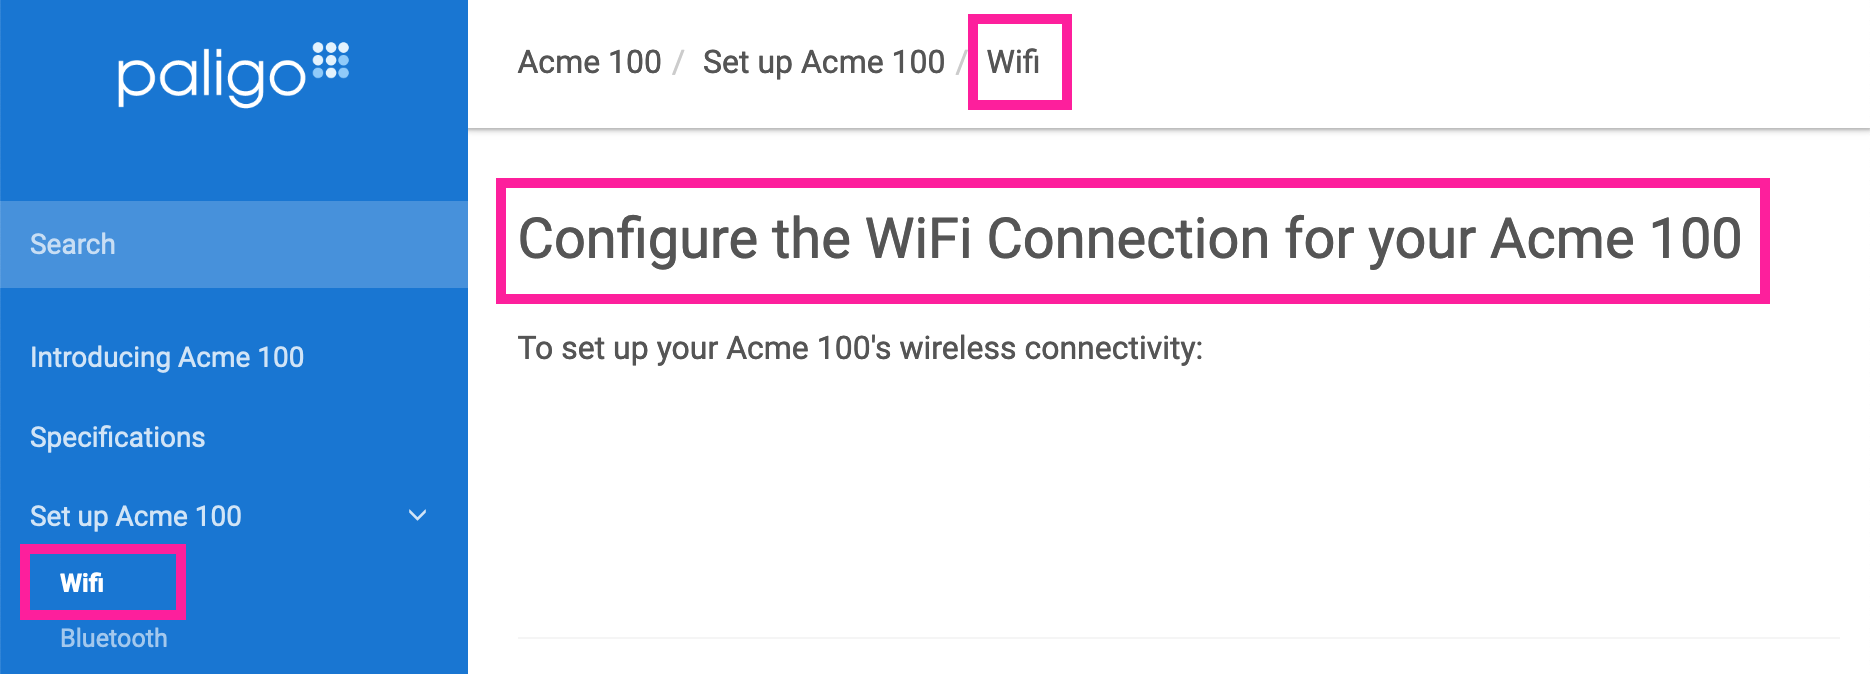Click the Search label in the blue panel
The height and width of the screenshot is (674, 1870).
[x=72, y=244]
